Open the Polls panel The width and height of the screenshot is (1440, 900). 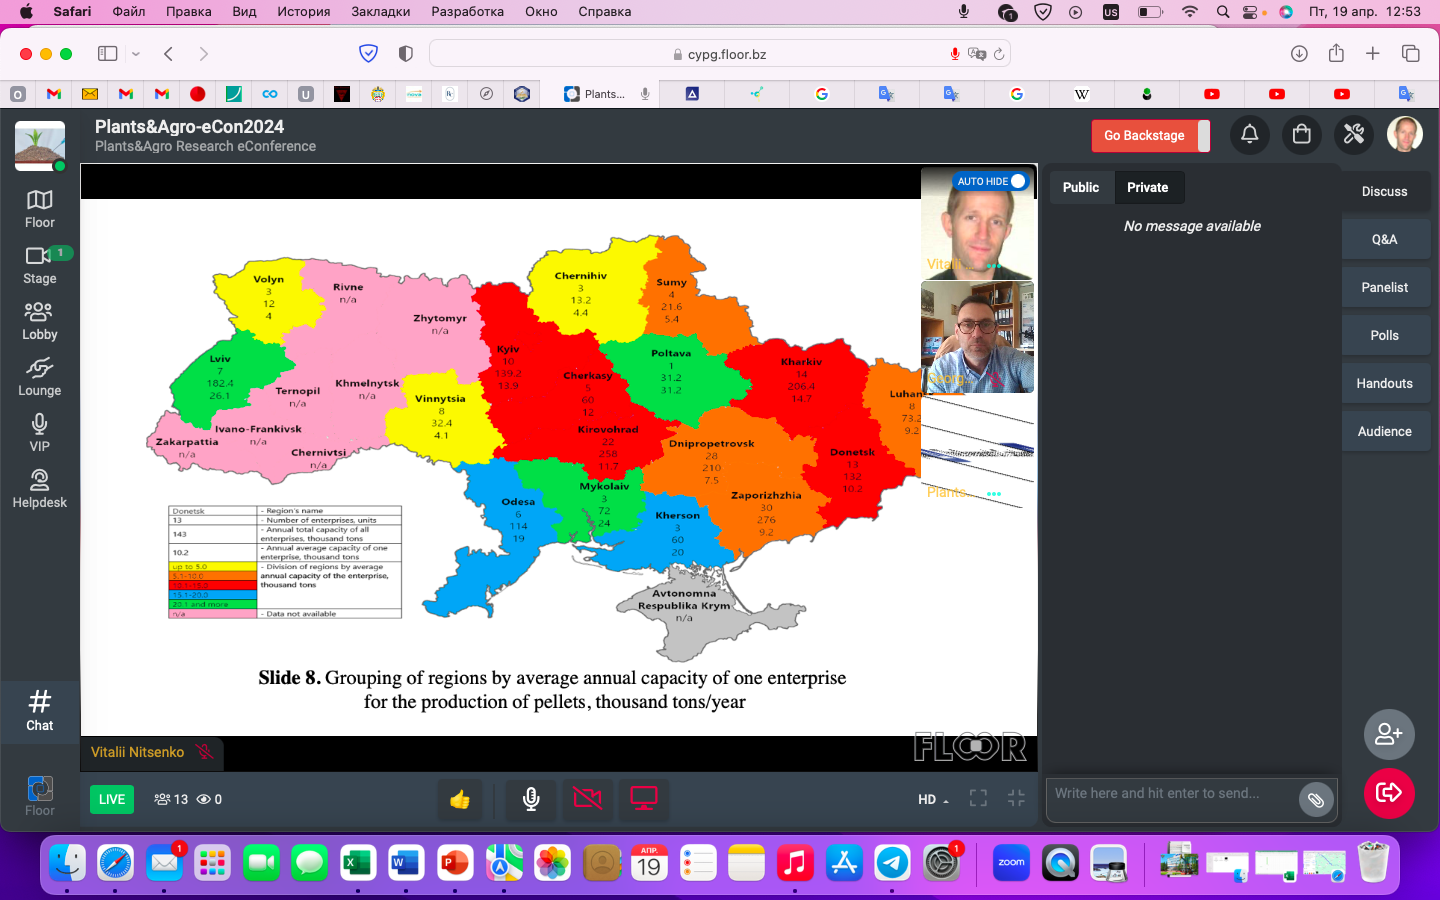click(1384, 335)
